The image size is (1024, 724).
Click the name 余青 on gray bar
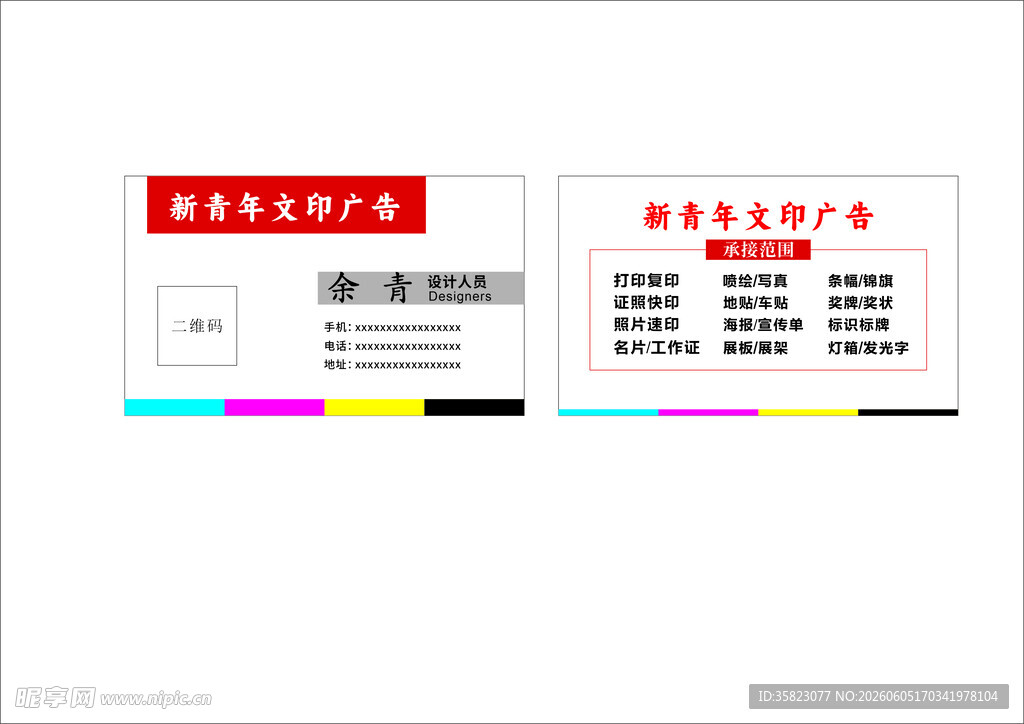(x=370, y=288)
